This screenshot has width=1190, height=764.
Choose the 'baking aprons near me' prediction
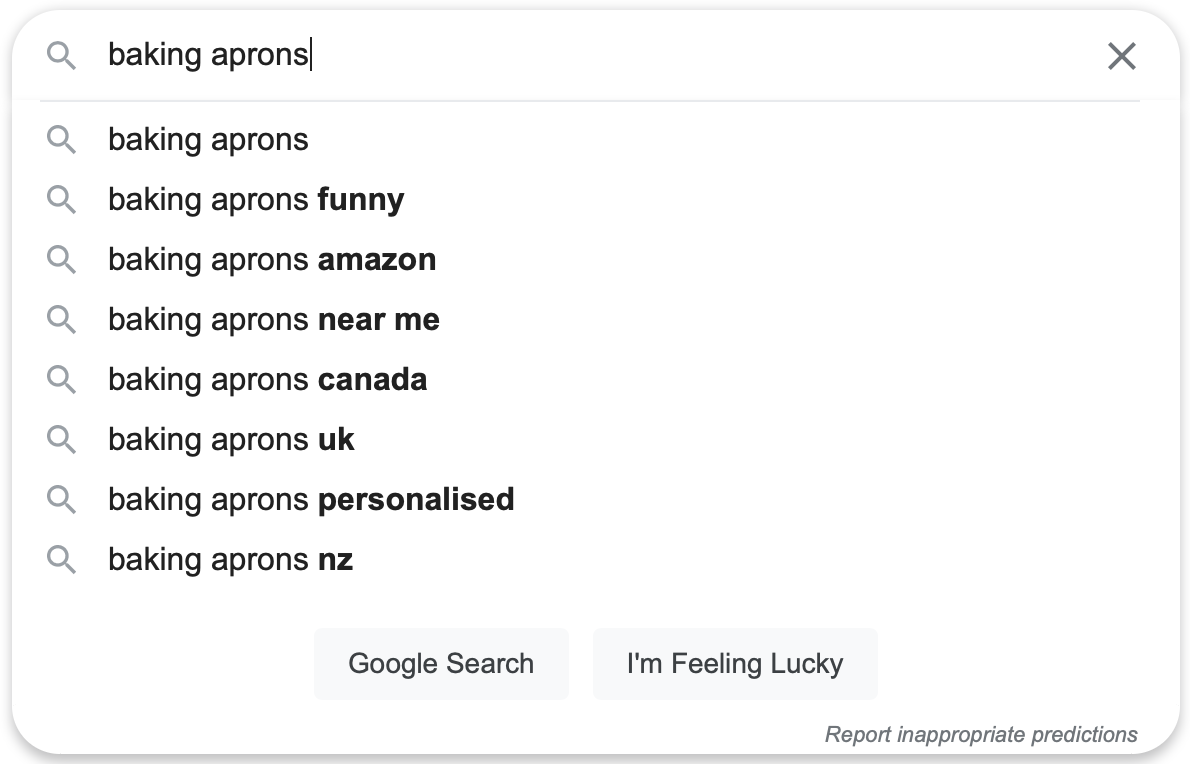click(274, 319)
